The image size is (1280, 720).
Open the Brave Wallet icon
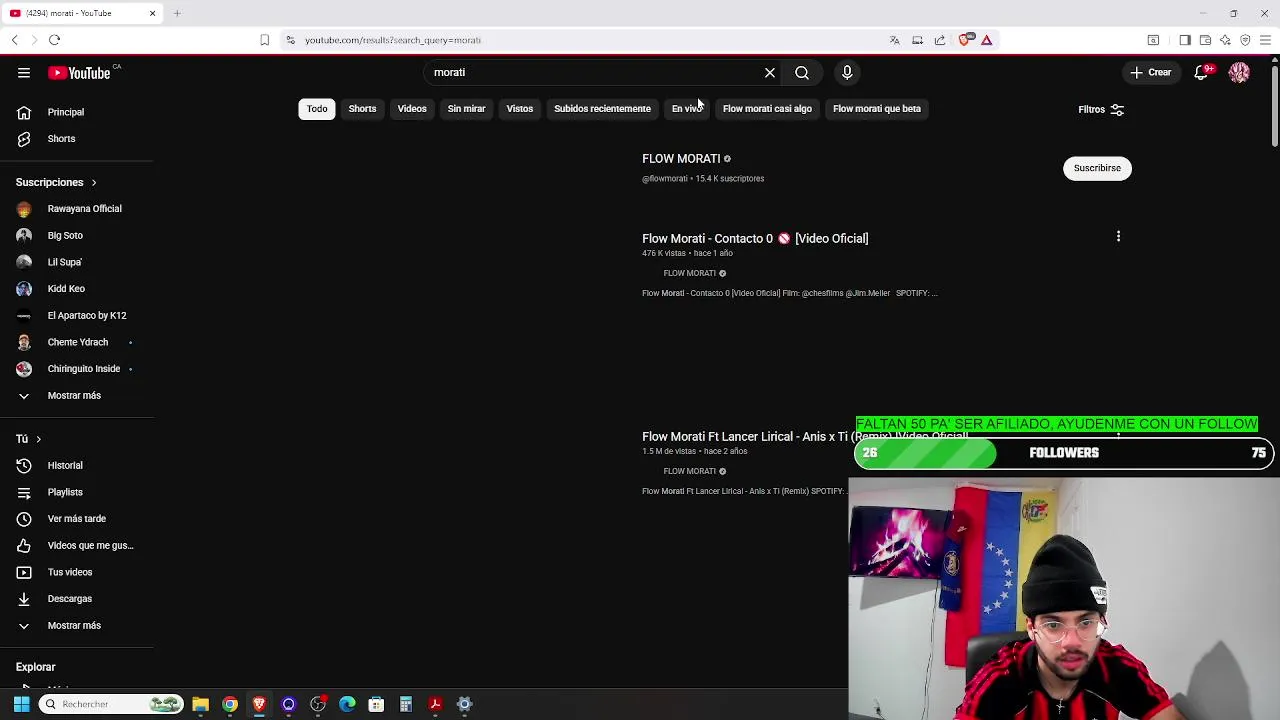pyautogui.click(x=1205, y=40)
